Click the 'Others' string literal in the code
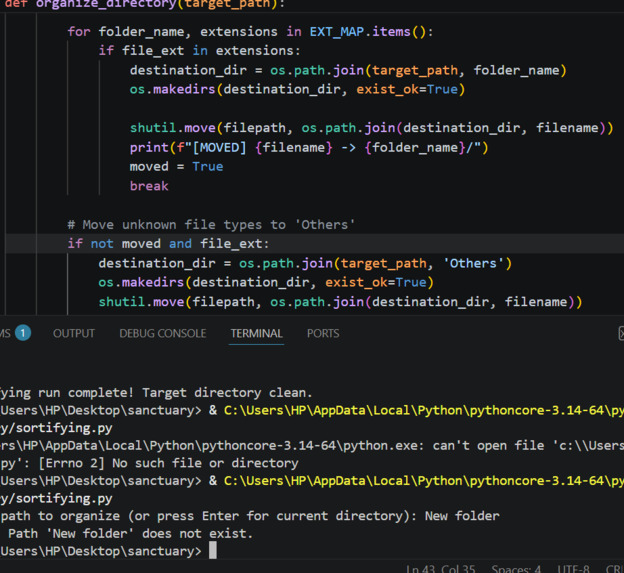The height and width of the screenshot is (573, 624). coord(473,263)
